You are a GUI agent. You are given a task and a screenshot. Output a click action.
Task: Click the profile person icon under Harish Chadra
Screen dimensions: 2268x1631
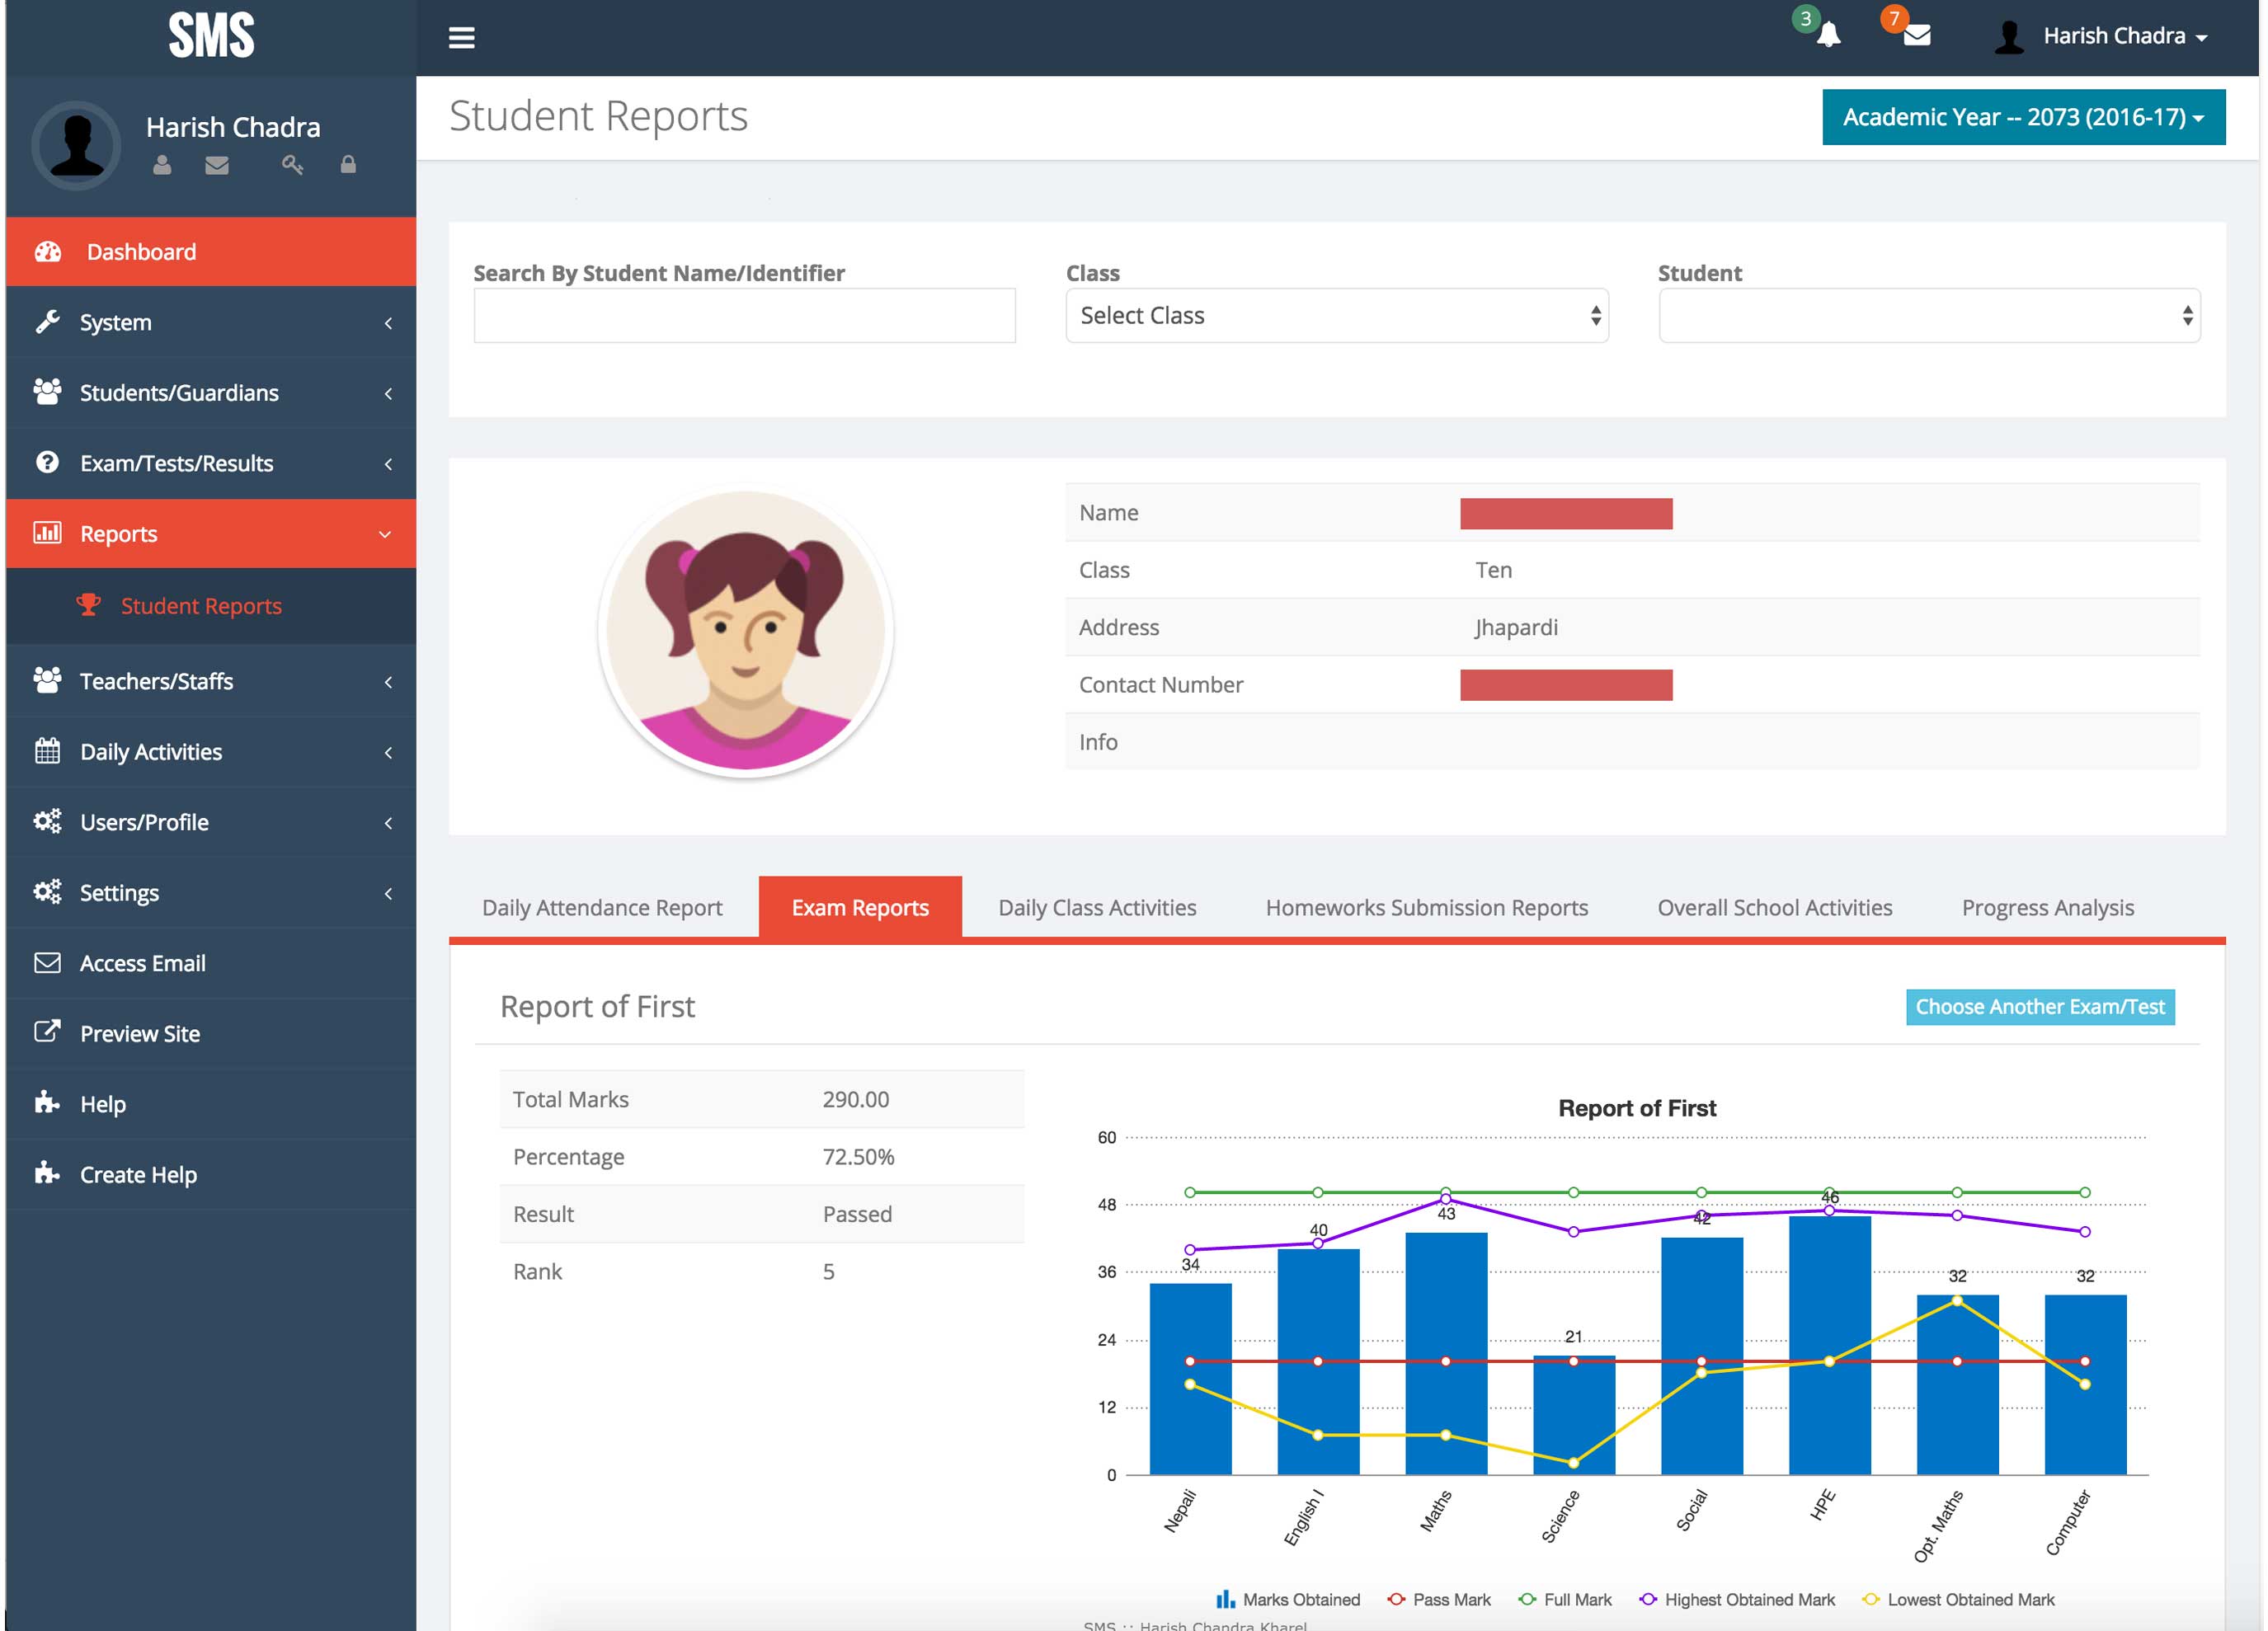pos(162,165)
